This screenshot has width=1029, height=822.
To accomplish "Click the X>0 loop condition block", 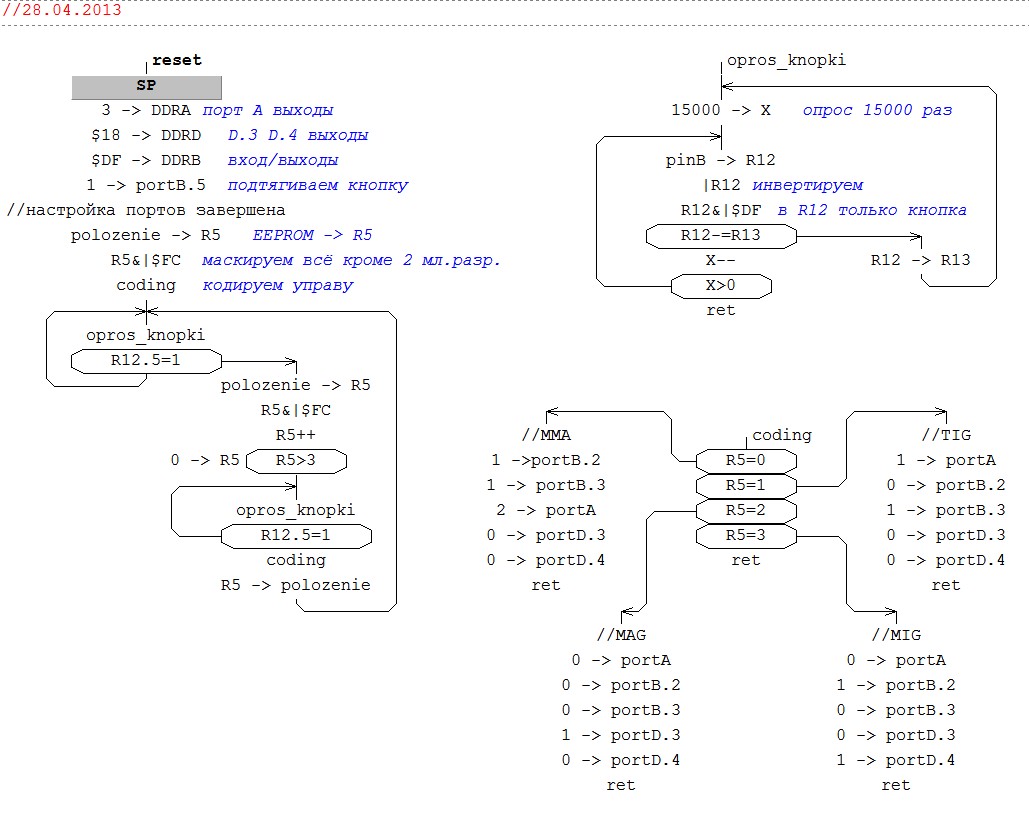I will [721, 286].
